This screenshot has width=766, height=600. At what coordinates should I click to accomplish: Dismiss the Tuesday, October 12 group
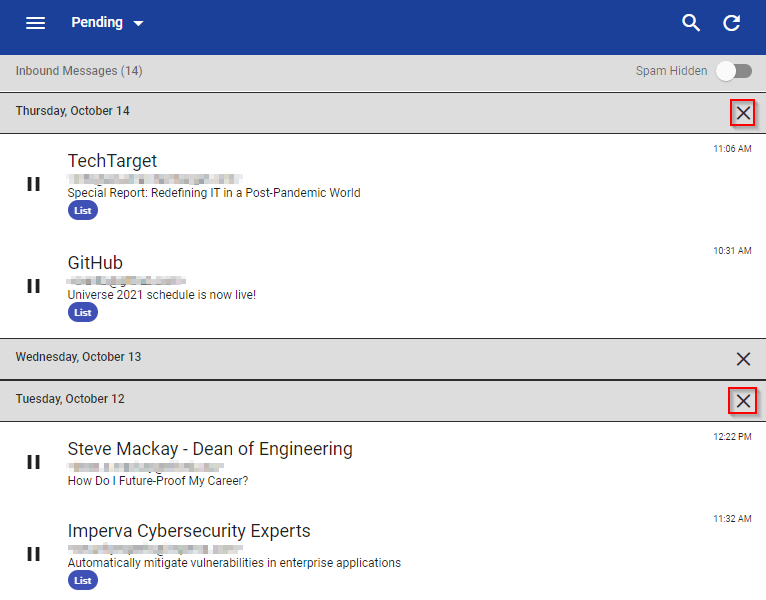click(x=743, y=401)
